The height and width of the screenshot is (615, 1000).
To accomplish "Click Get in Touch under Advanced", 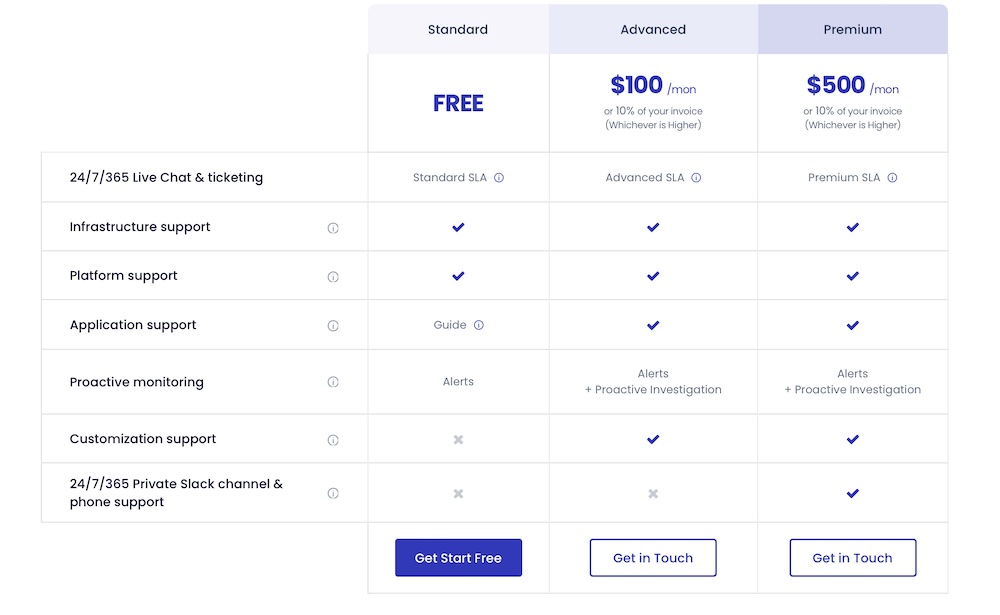I will [x=653, y=558].
